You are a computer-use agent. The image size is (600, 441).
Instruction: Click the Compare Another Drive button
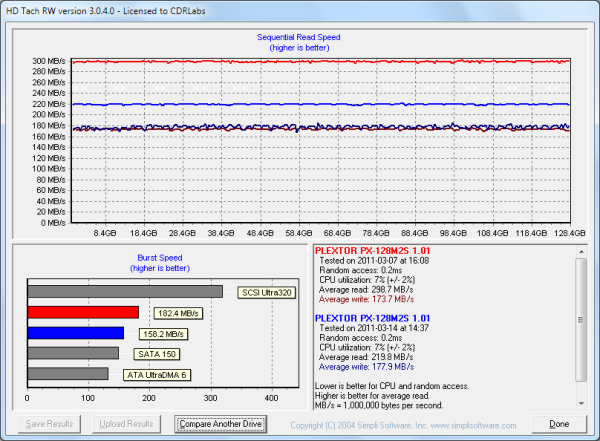[x=221, y=424]
